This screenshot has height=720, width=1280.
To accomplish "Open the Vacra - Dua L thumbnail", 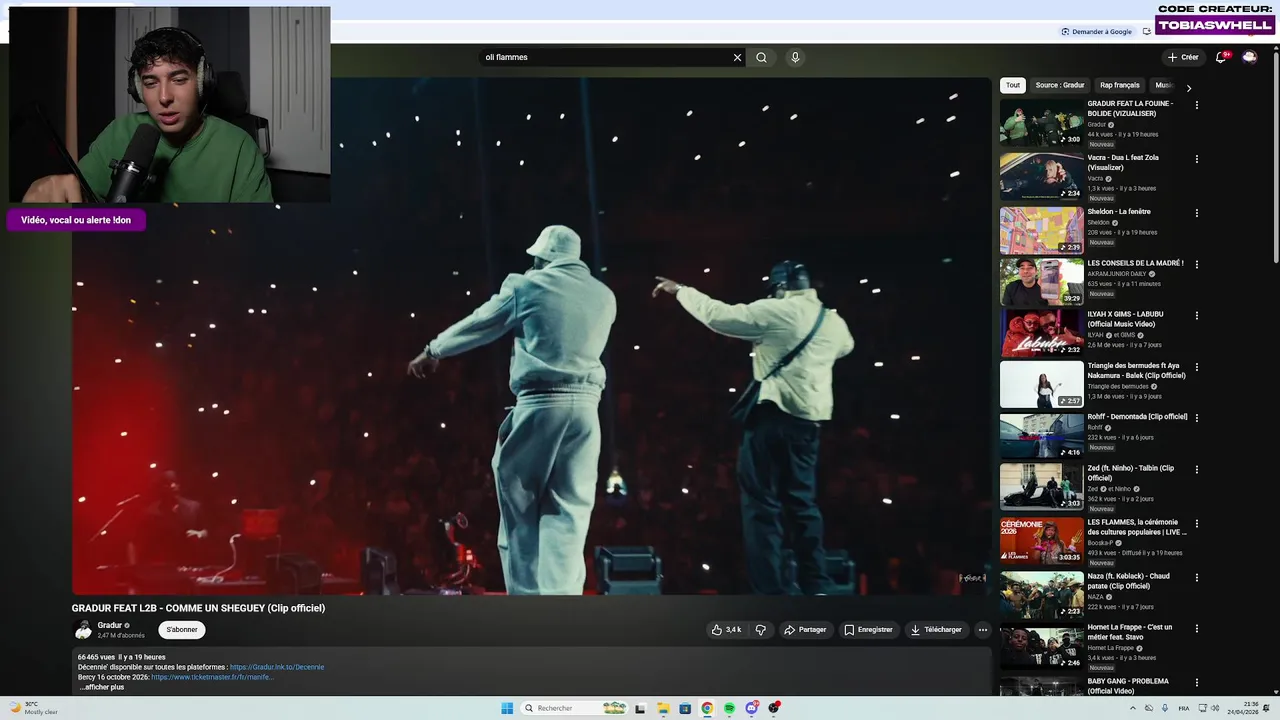I will pyautogui.click(x=1042, y=176).
